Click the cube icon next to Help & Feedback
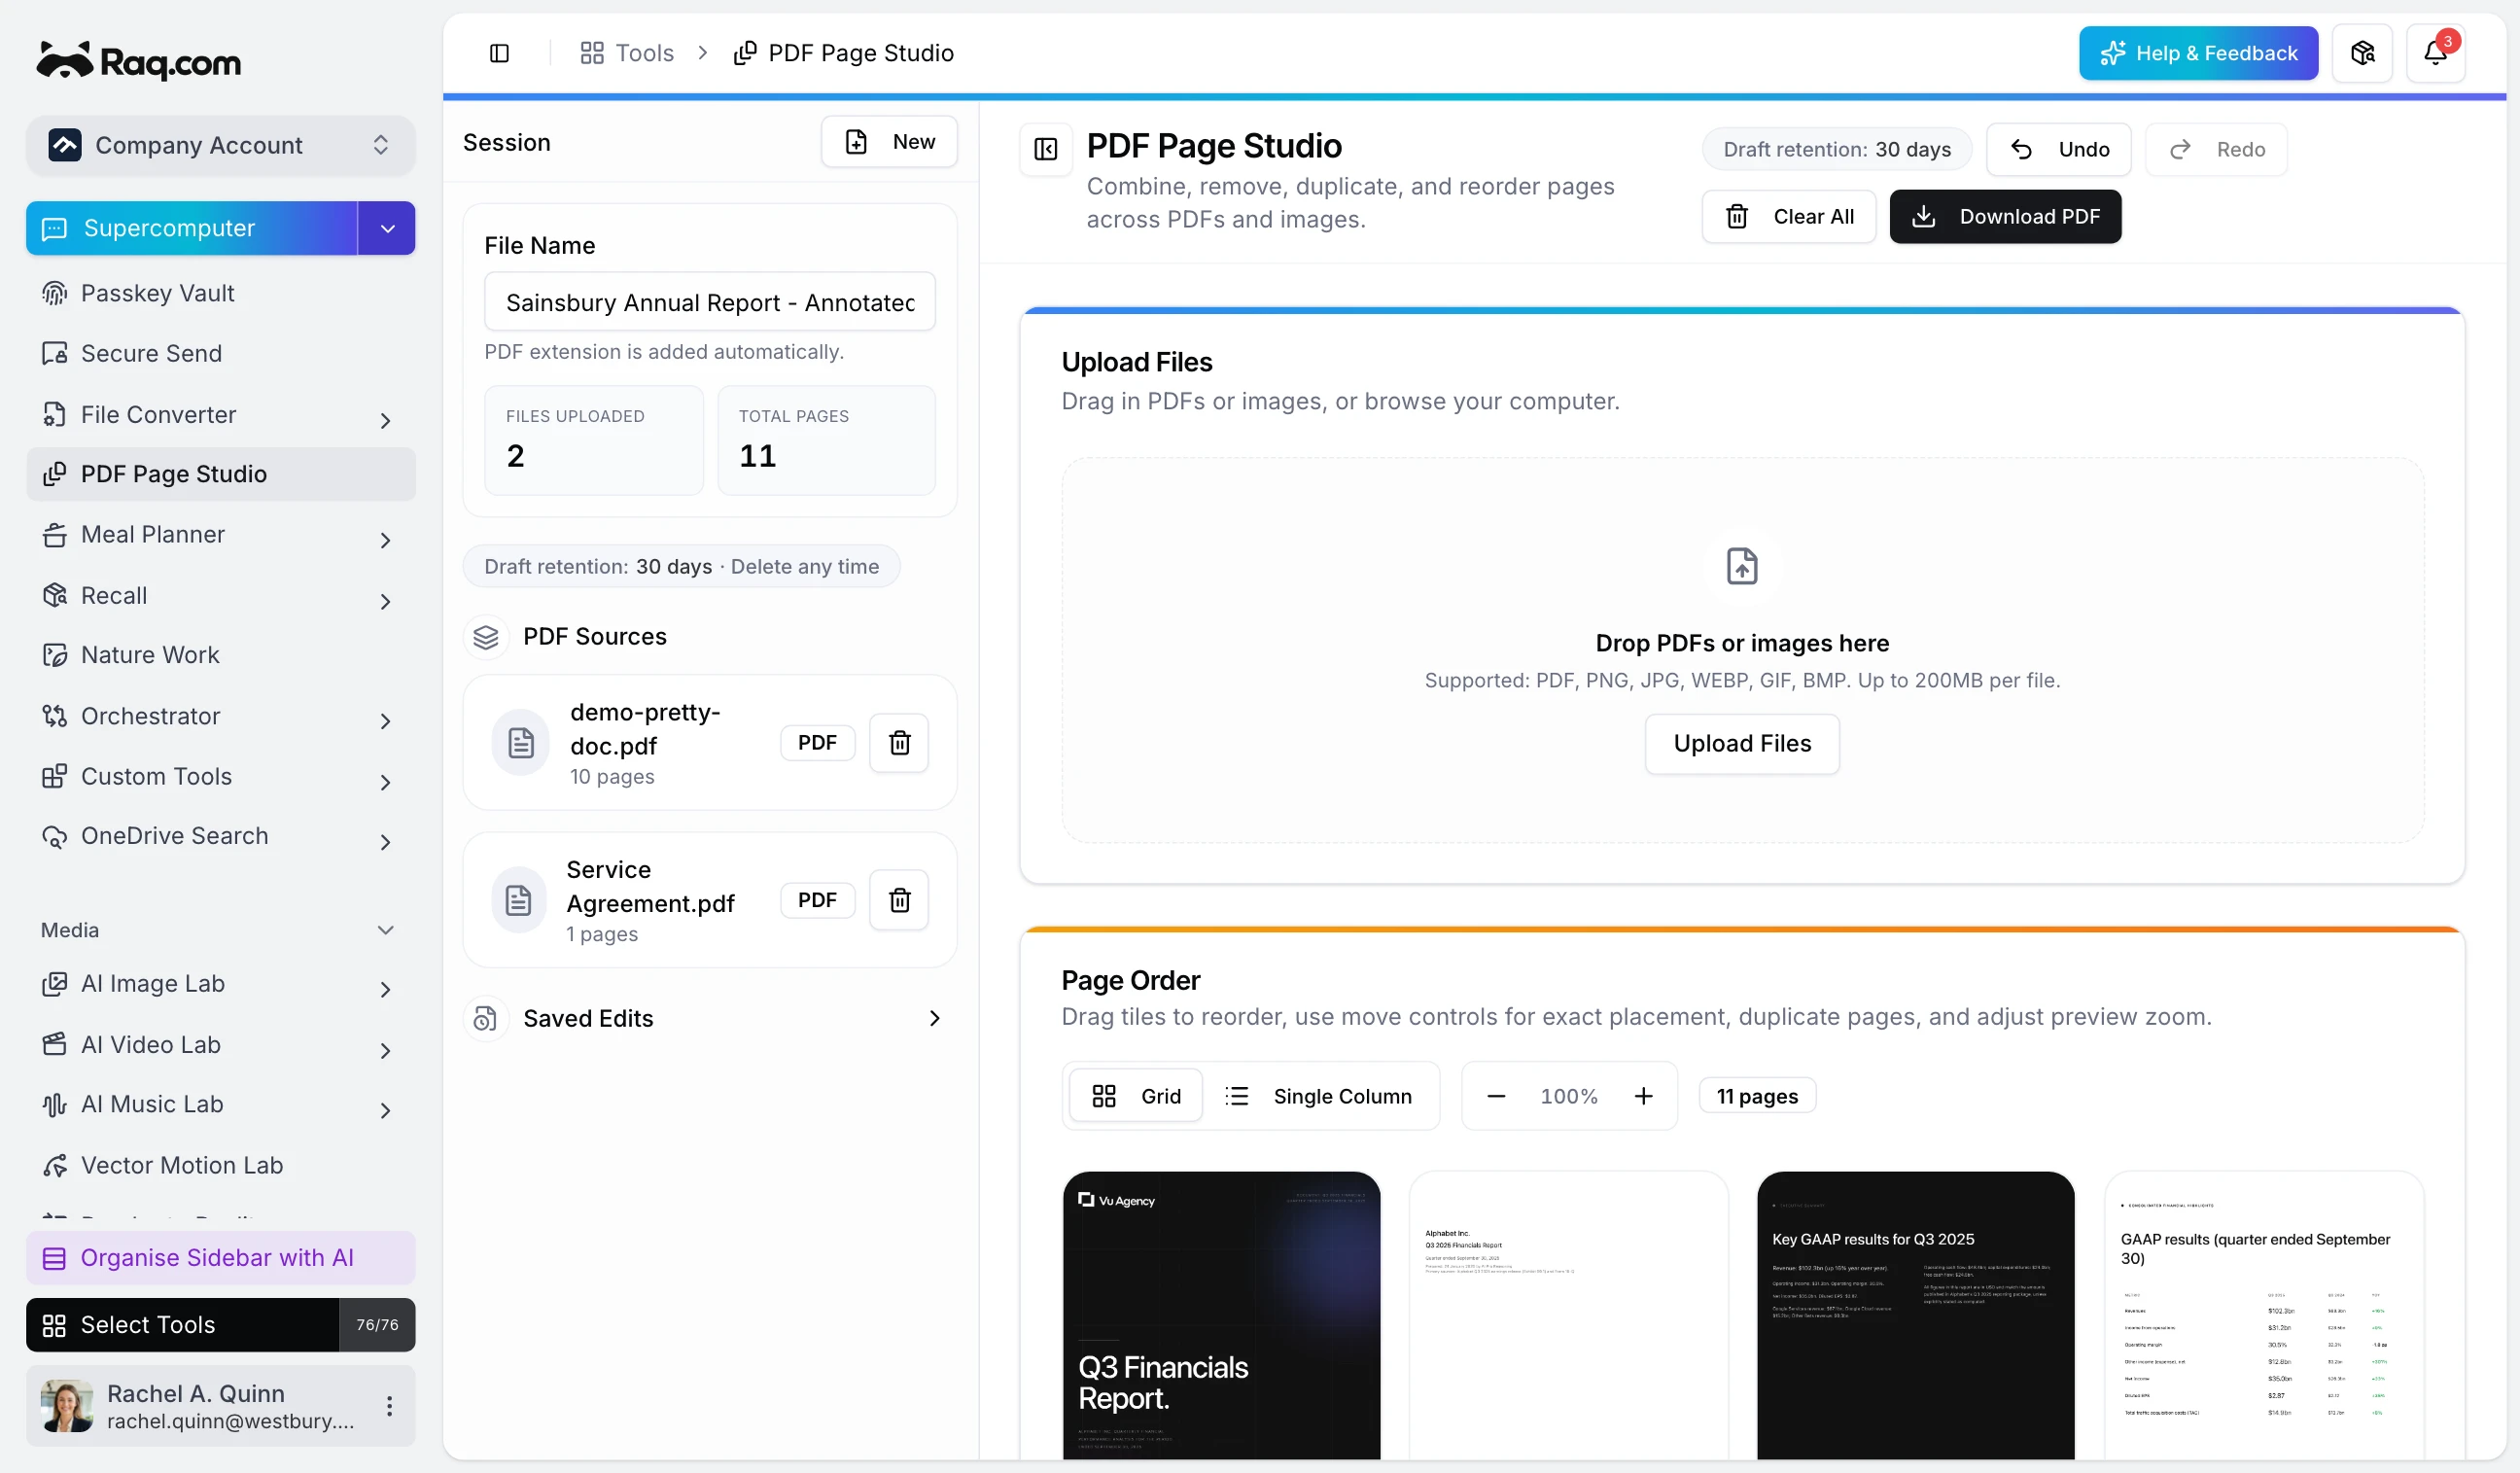The image size is (2520, 1473). (2362, 53)
